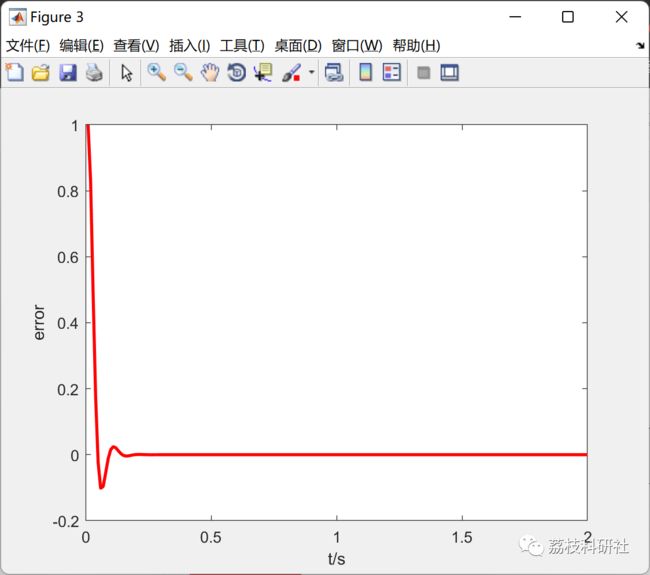This screenshot has width=650, height=575.
Task: Expand the Brush color dropdown arrow
Action: (x=312, y=72)
